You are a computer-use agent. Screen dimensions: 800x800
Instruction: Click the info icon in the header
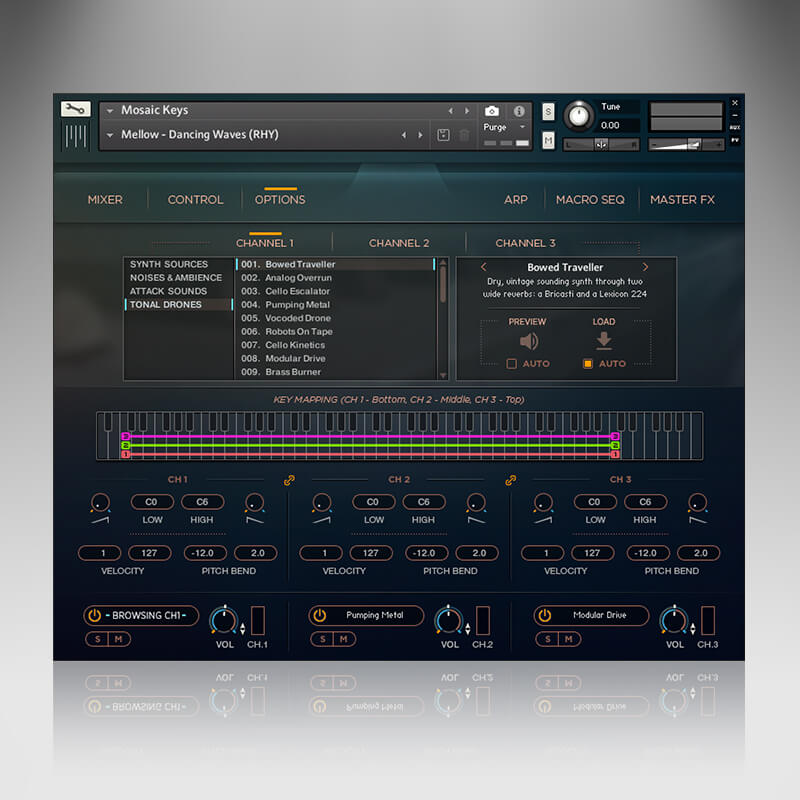point(520,110)
